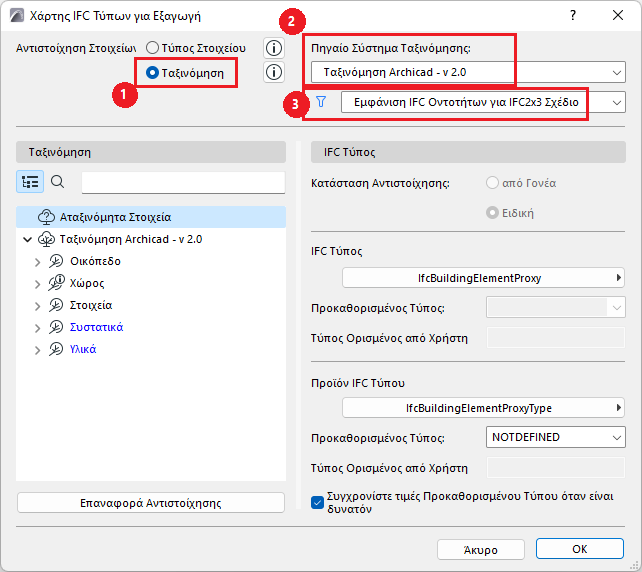Select the Τύπος Στοιχείου radio button
The width and height of the screenshot is (642, 572).
point(152,48)
